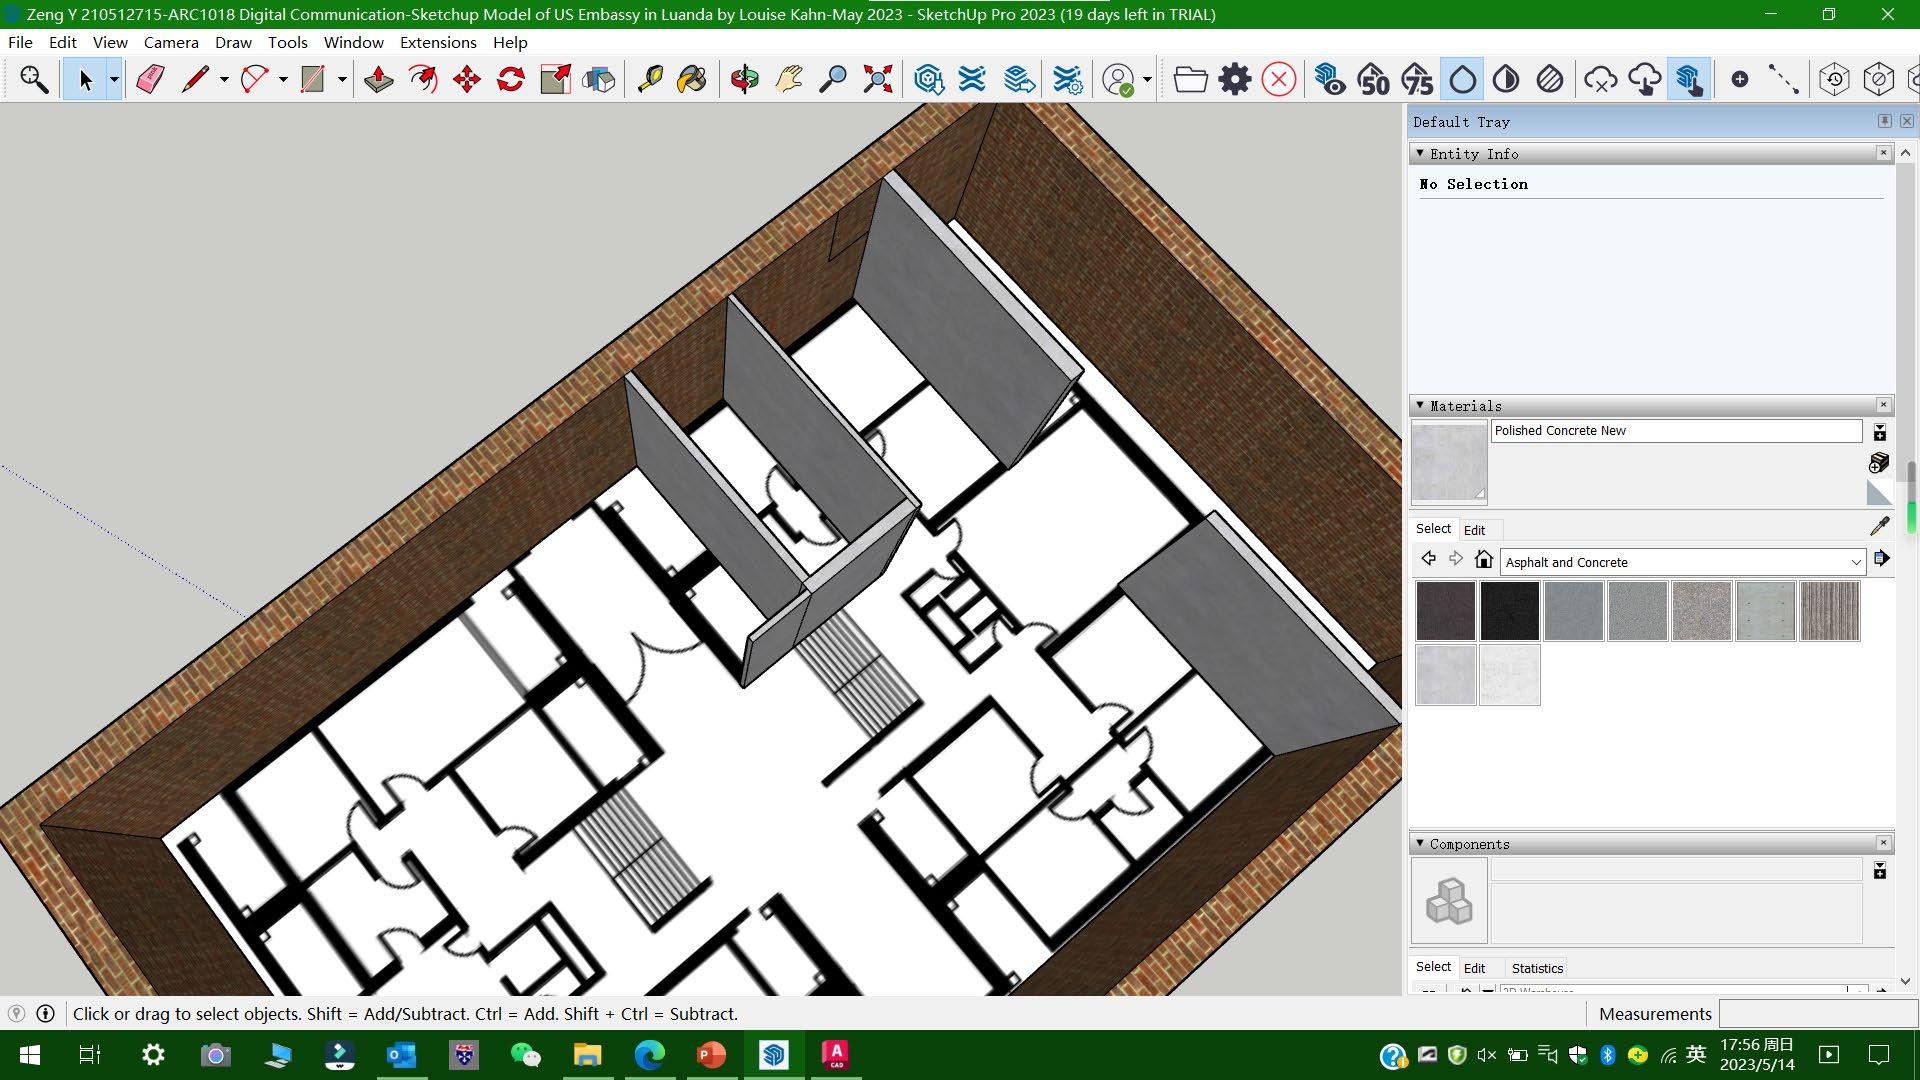Select the Push/Pull tool
The height and width of the screenshot is (1080, 1920).
point(378,80)
